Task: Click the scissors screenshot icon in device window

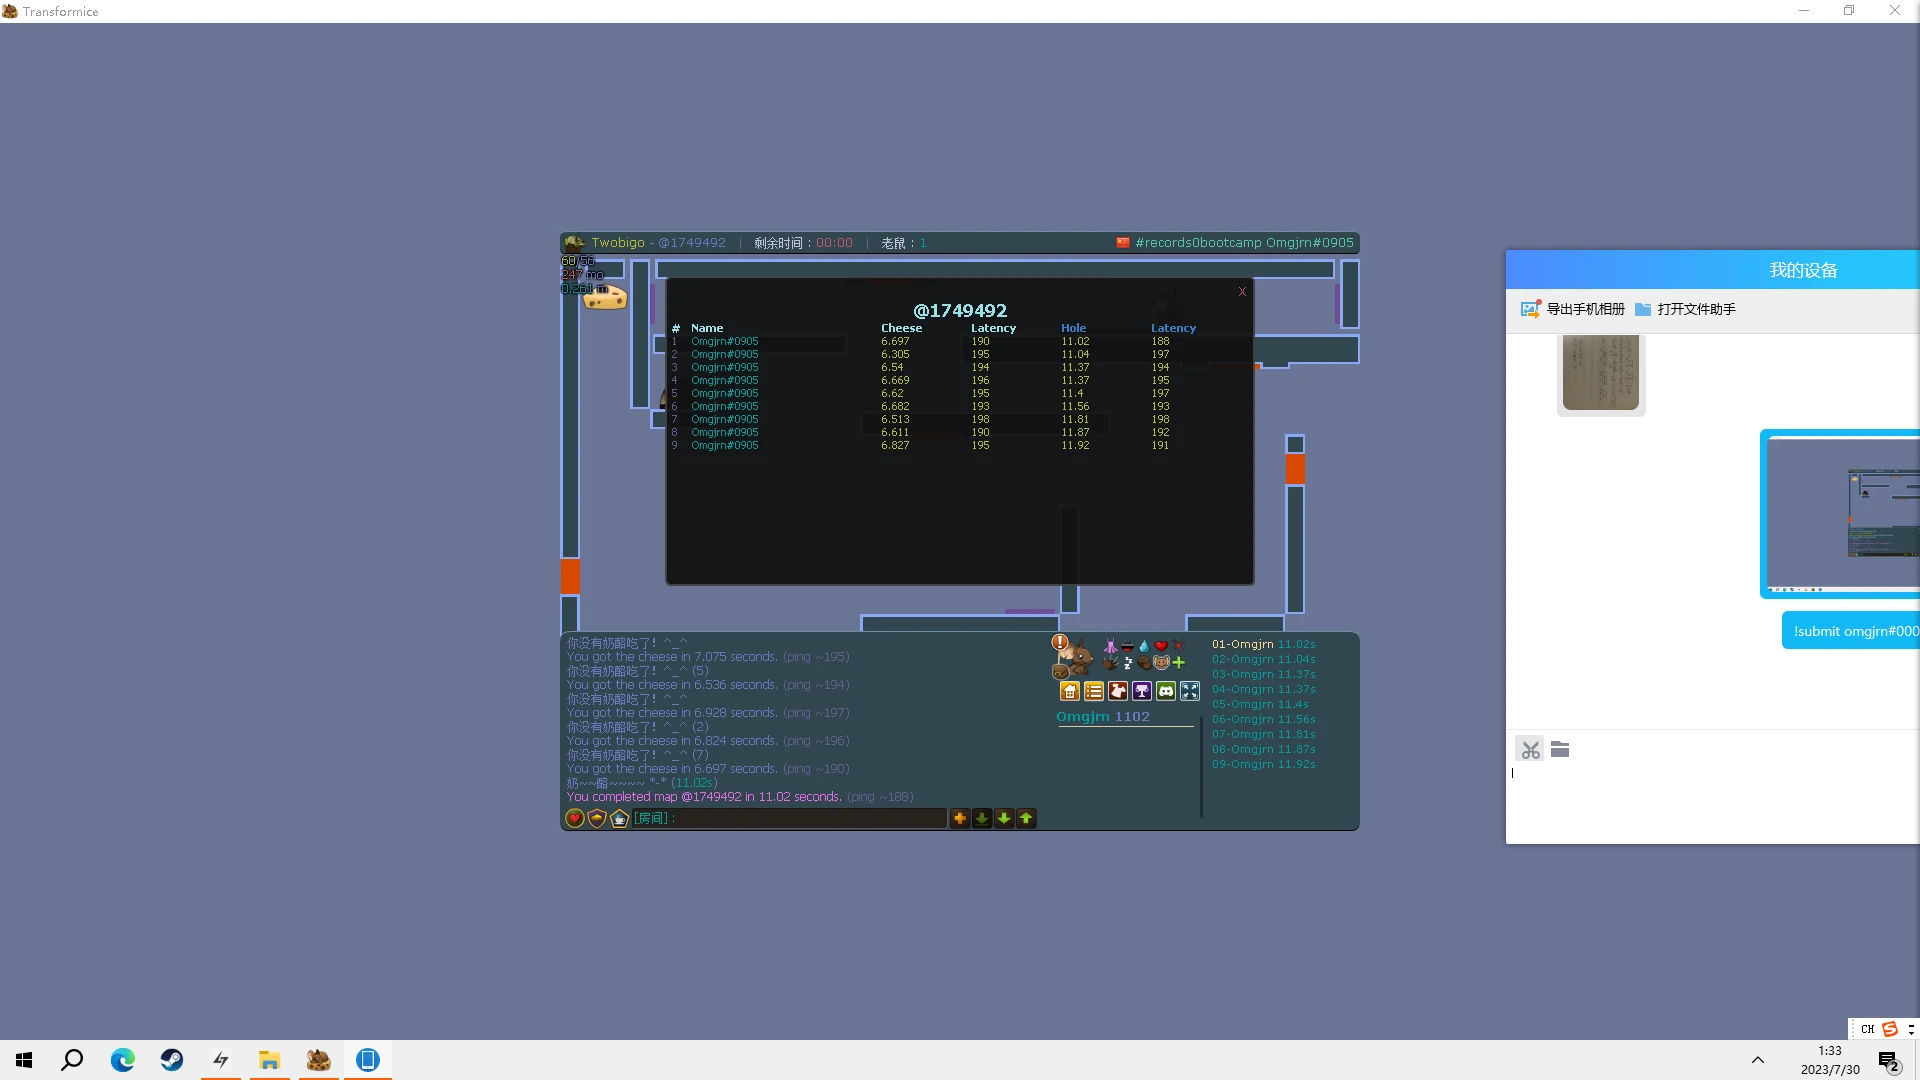Action: [x=1530, y=749]
